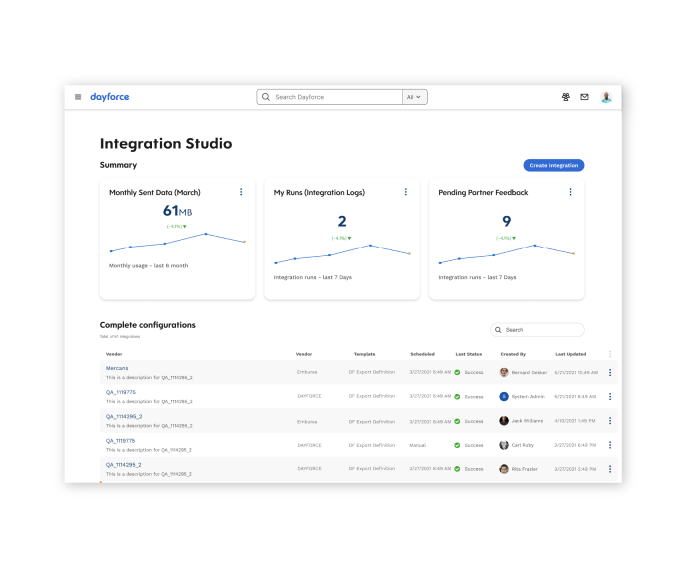Click the 61 MB value
This screenshot has width=688, height=568.
pos(177,211)
